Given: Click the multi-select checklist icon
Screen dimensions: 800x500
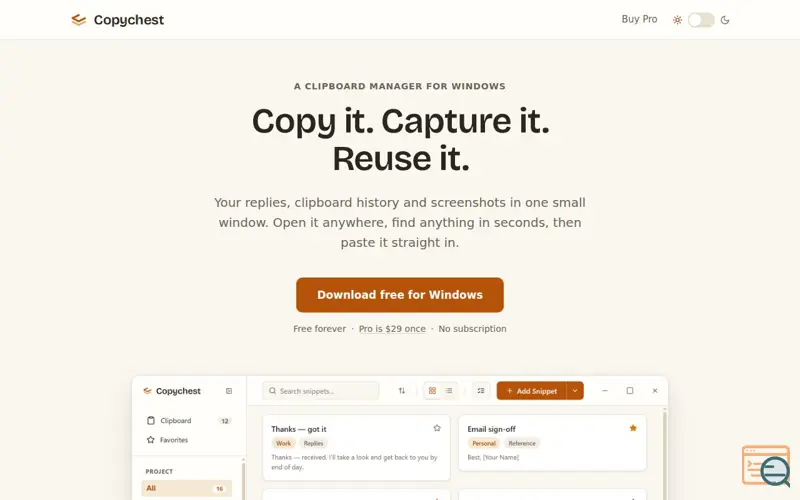Looking at the screenshot, I should click(481, 391).
